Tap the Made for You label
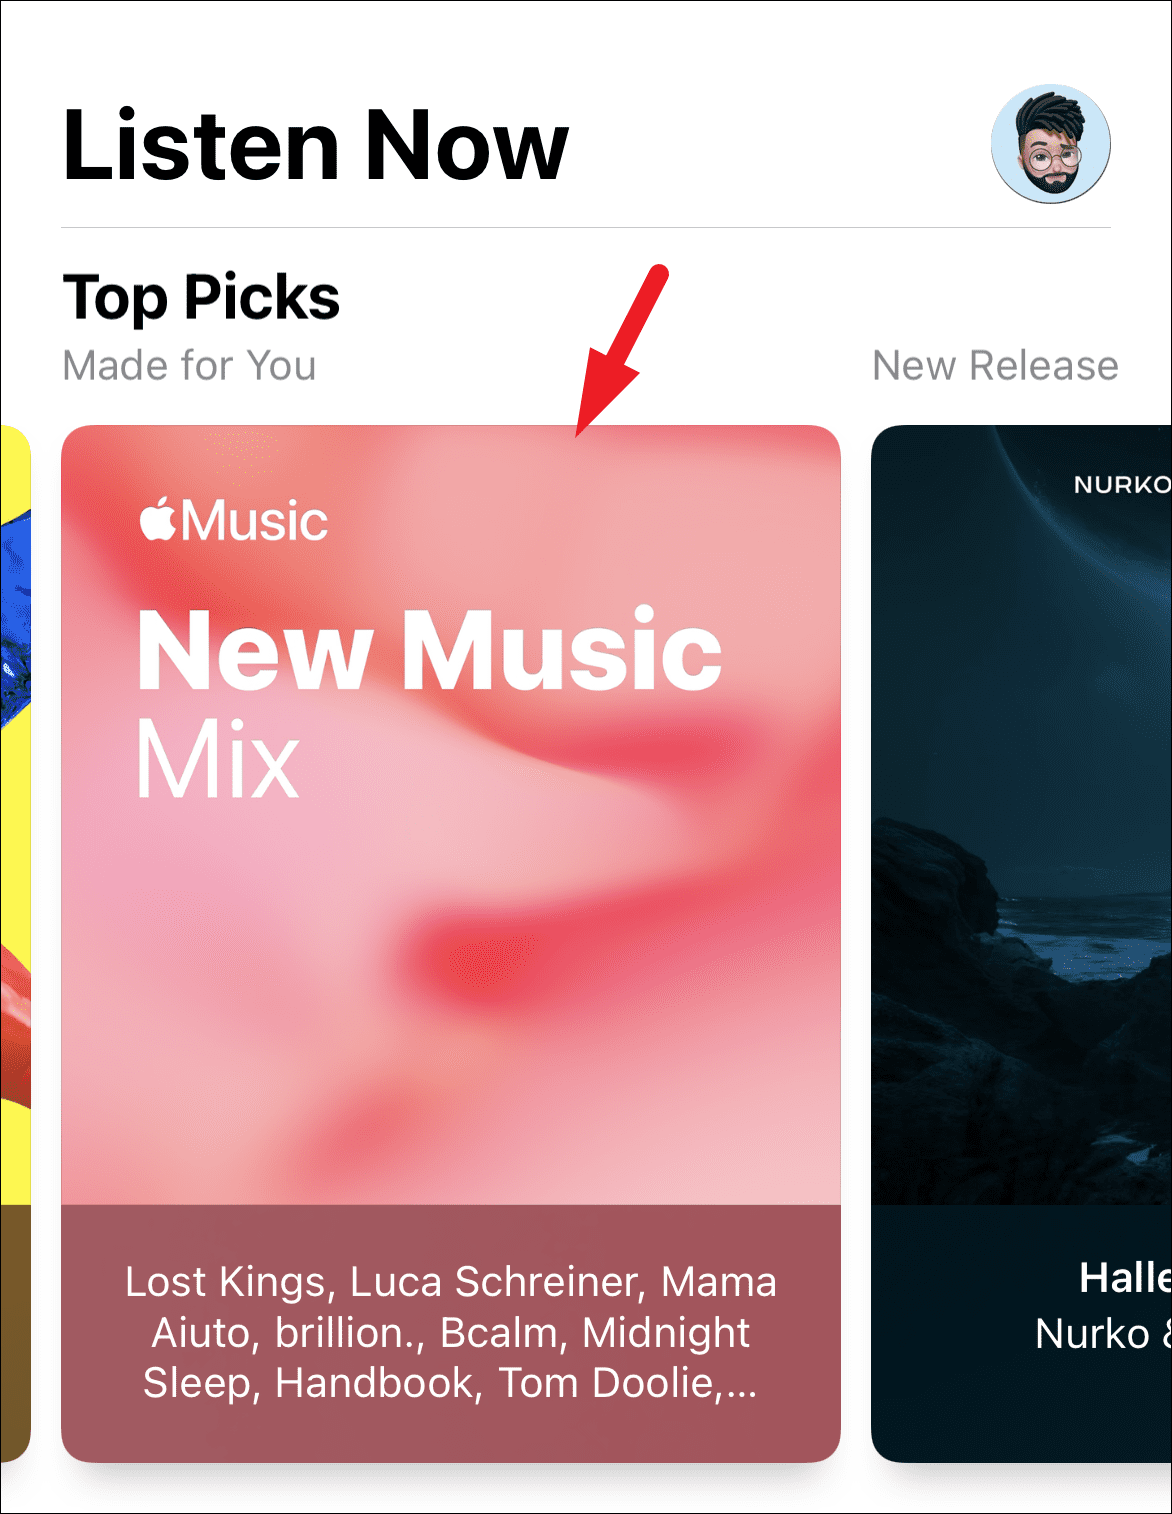This screenshot has width=1172, height=1514. coord(189,366)
